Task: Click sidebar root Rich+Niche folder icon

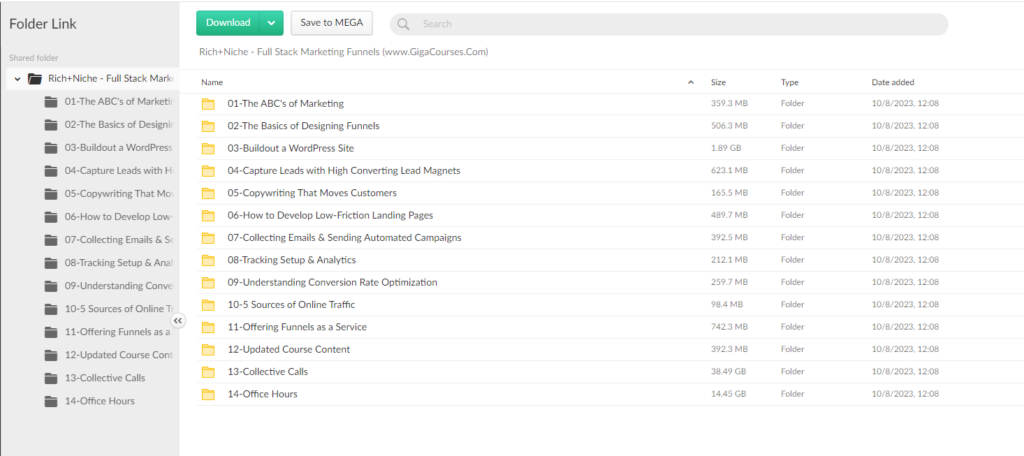Action: tap(35, 79)
